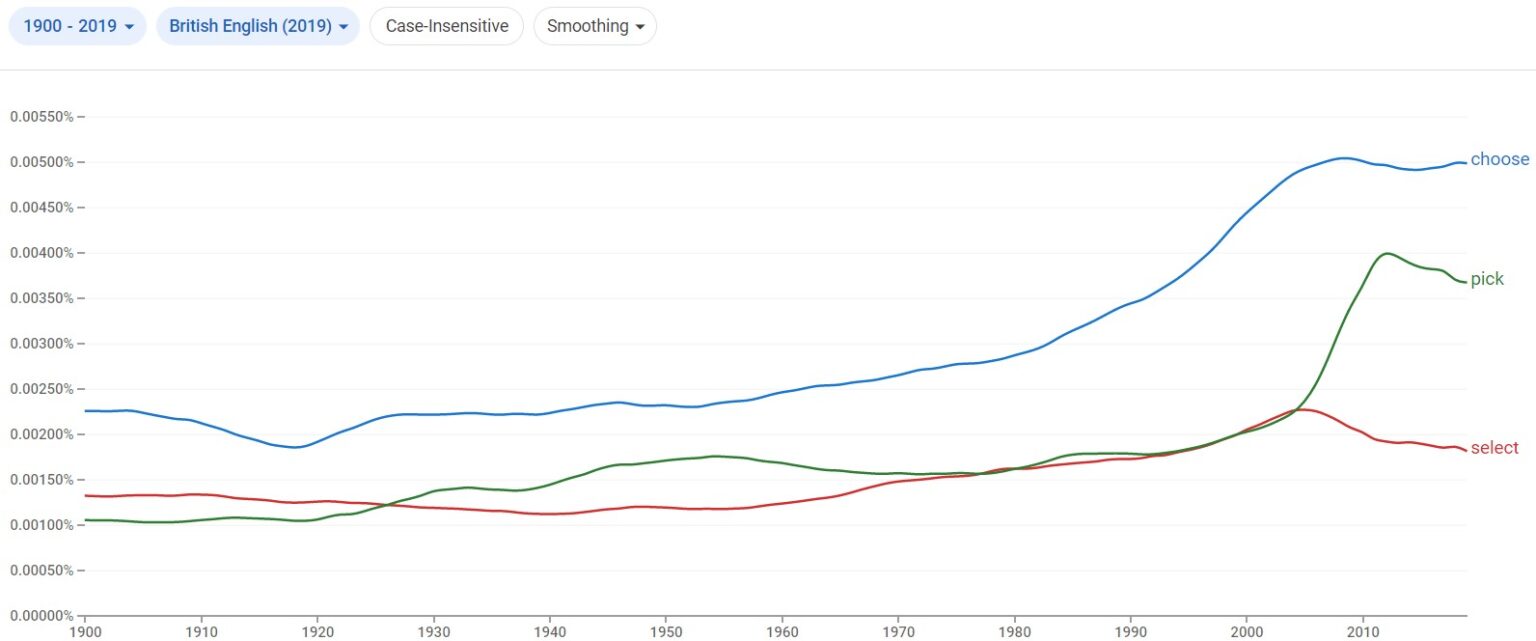The width and height of the screenshot is (1536, 641).
Task: Toggle the Case-Insensitive option
Action: tap(446, 26)
